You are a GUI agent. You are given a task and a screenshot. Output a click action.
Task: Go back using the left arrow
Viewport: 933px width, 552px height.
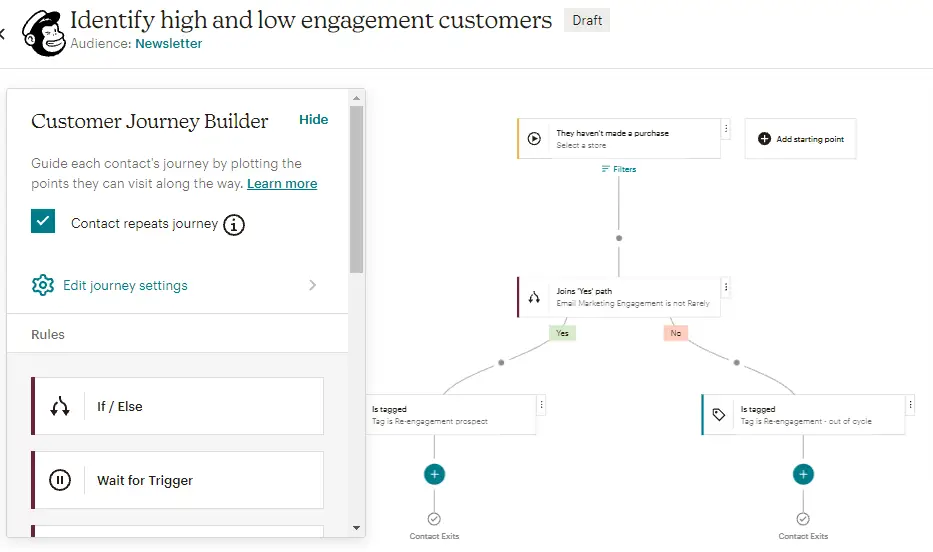click(x=2, y=34)
